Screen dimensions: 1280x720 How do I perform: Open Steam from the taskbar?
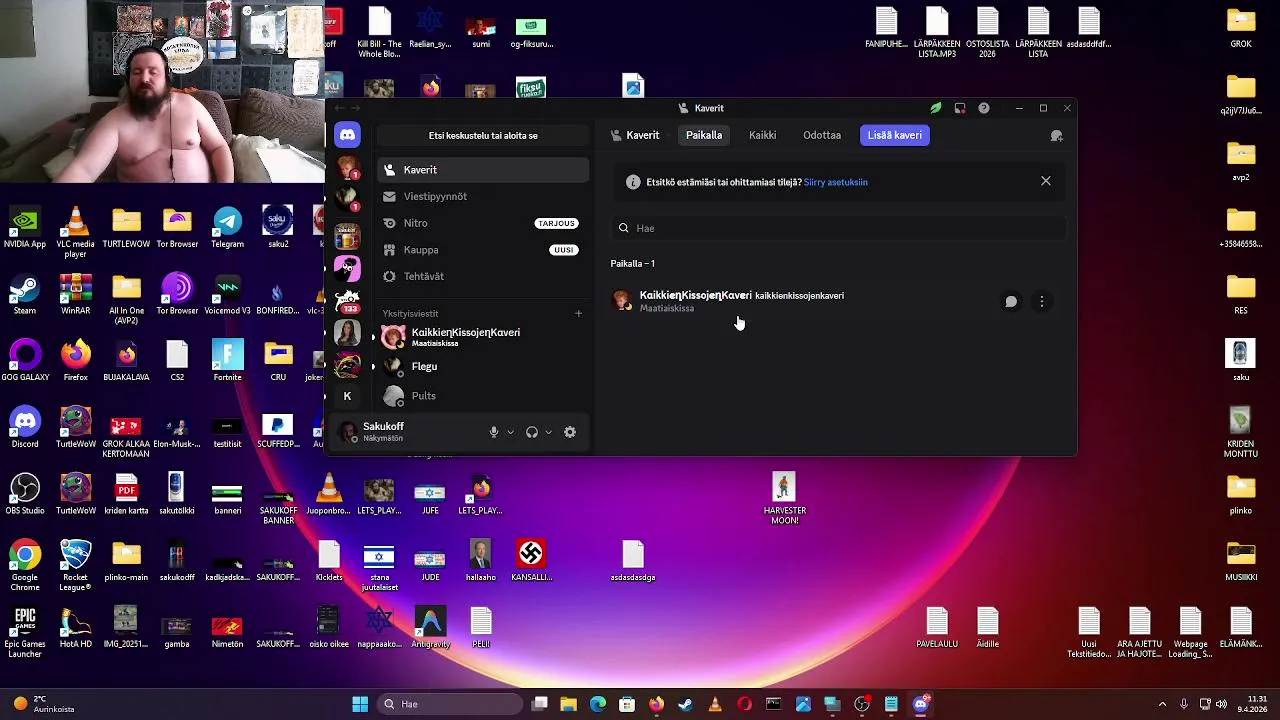(685, 704)
